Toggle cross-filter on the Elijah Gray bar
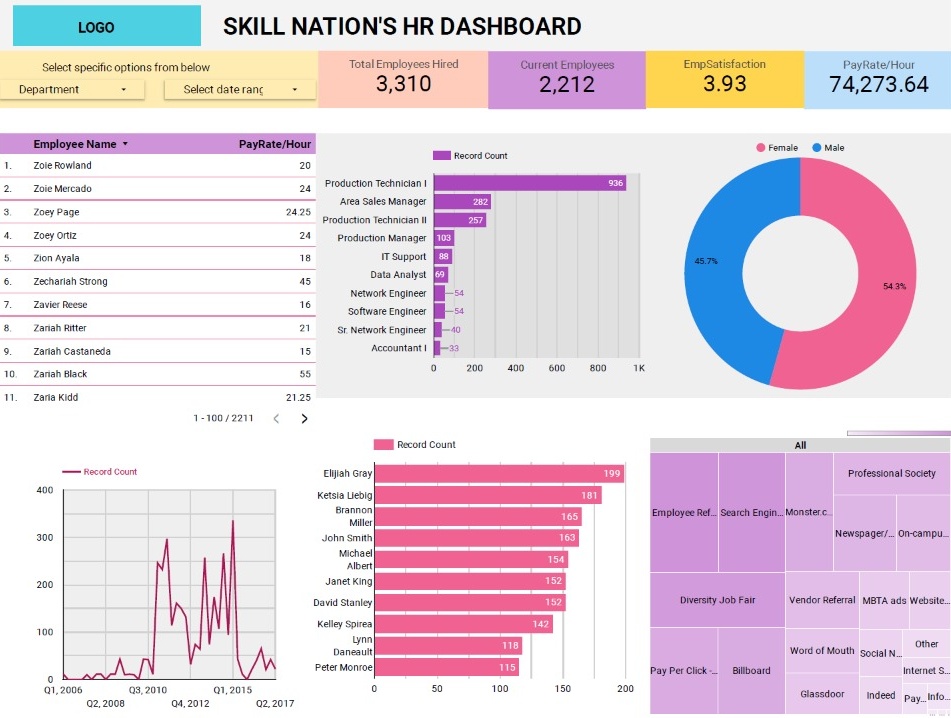The height and width of the screenshot is (718, 951). tap(500, 472)
